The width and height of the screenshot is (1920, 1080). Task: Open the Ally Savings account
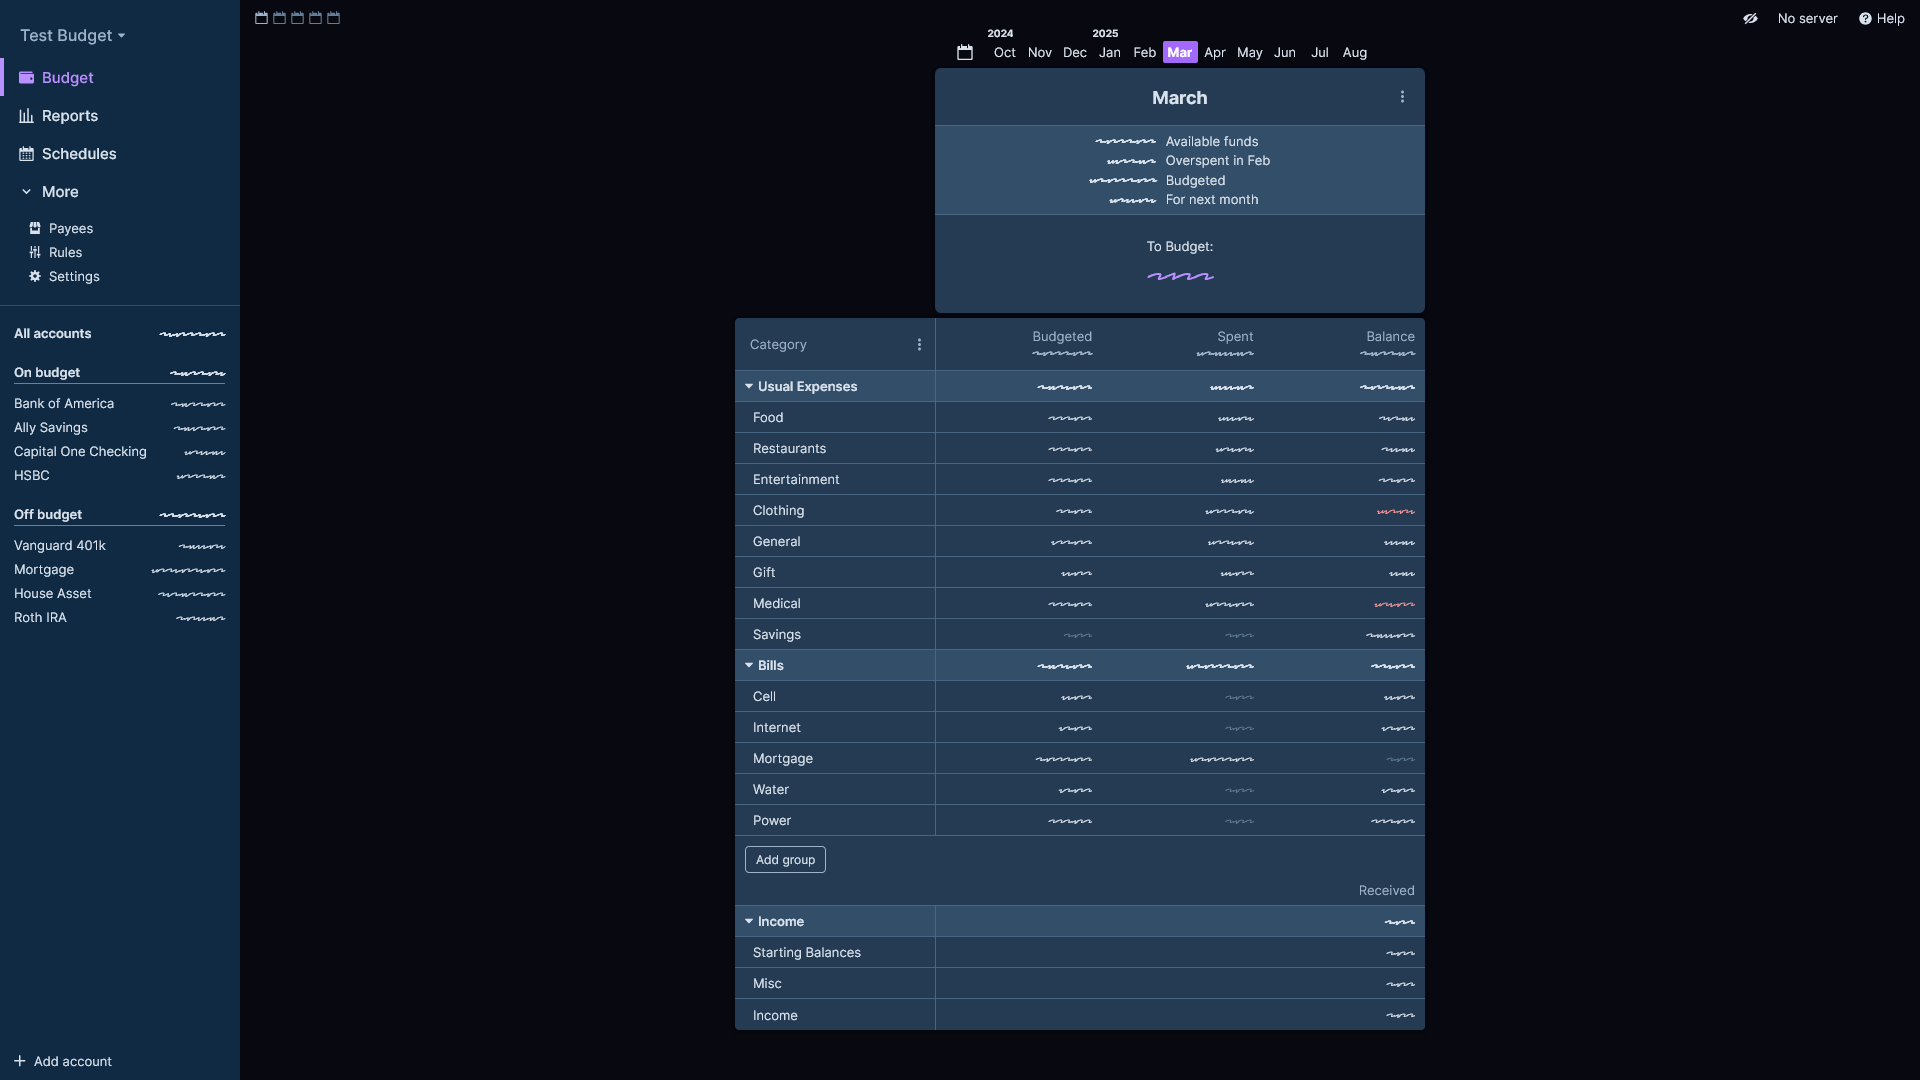point(120,428)
